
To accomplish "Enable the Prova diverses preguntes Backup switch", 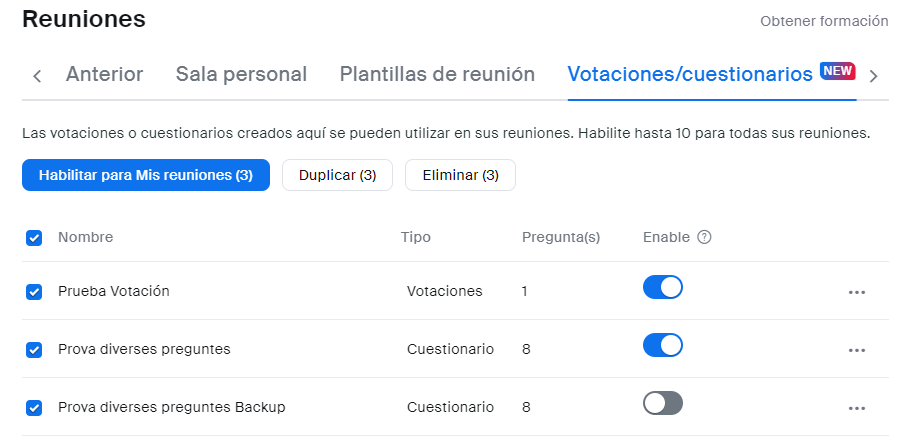I will coord(662,403).
